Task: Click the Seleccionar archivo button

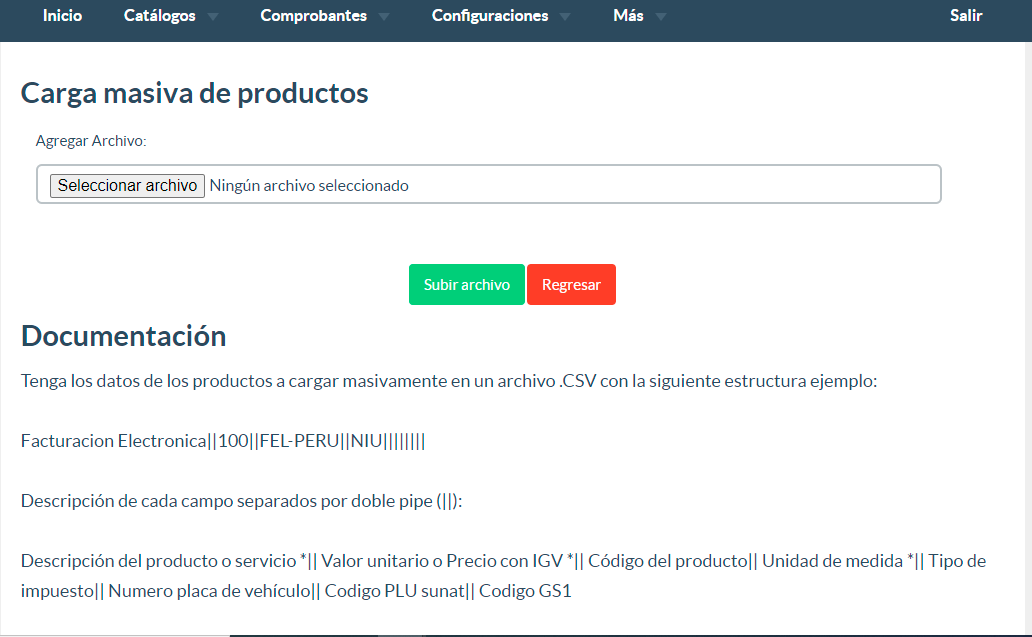Action: 127,186
